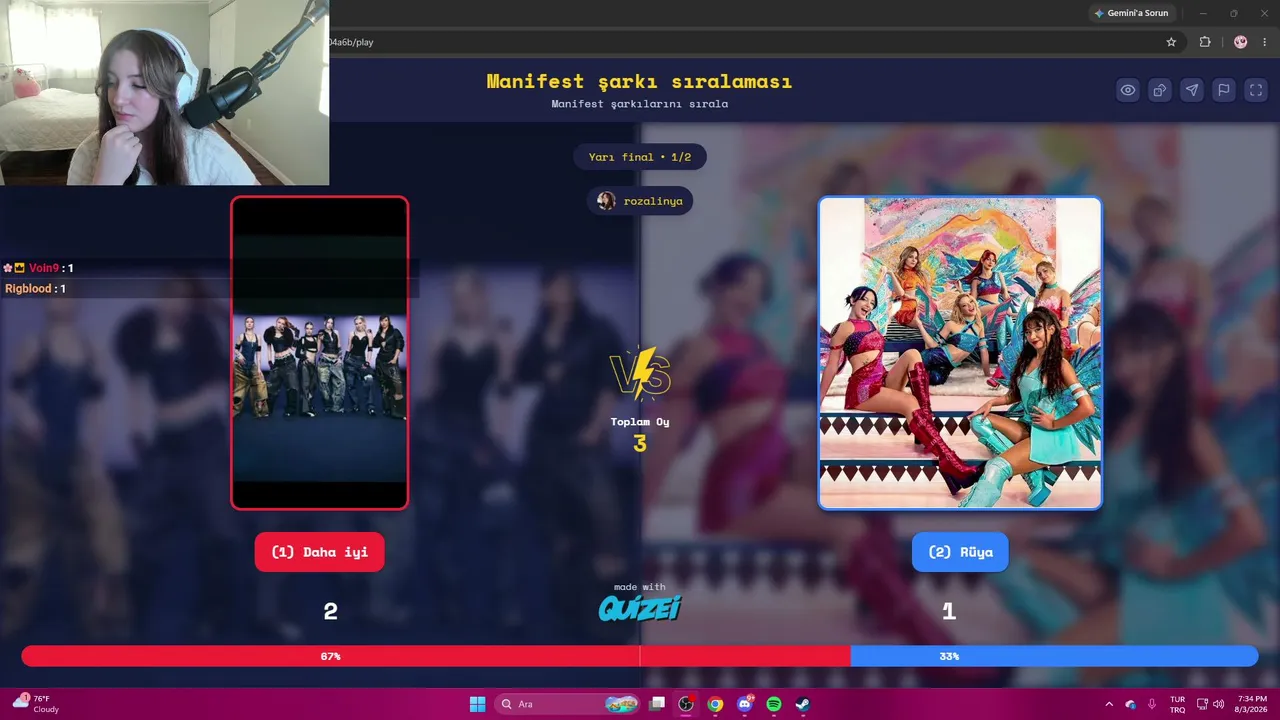Click the 'Yarı final • 1/2' round label
Screen dimensions: 1280x720
point(640,157)
